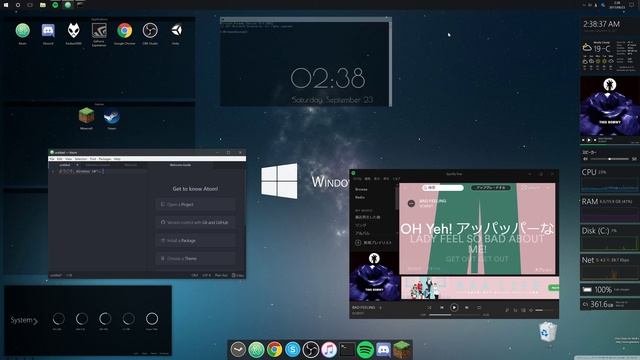Image resolution: width=640 pixels, height=360 pixels.
Task: Click the Spotify upgrade button
Action: 491,187
